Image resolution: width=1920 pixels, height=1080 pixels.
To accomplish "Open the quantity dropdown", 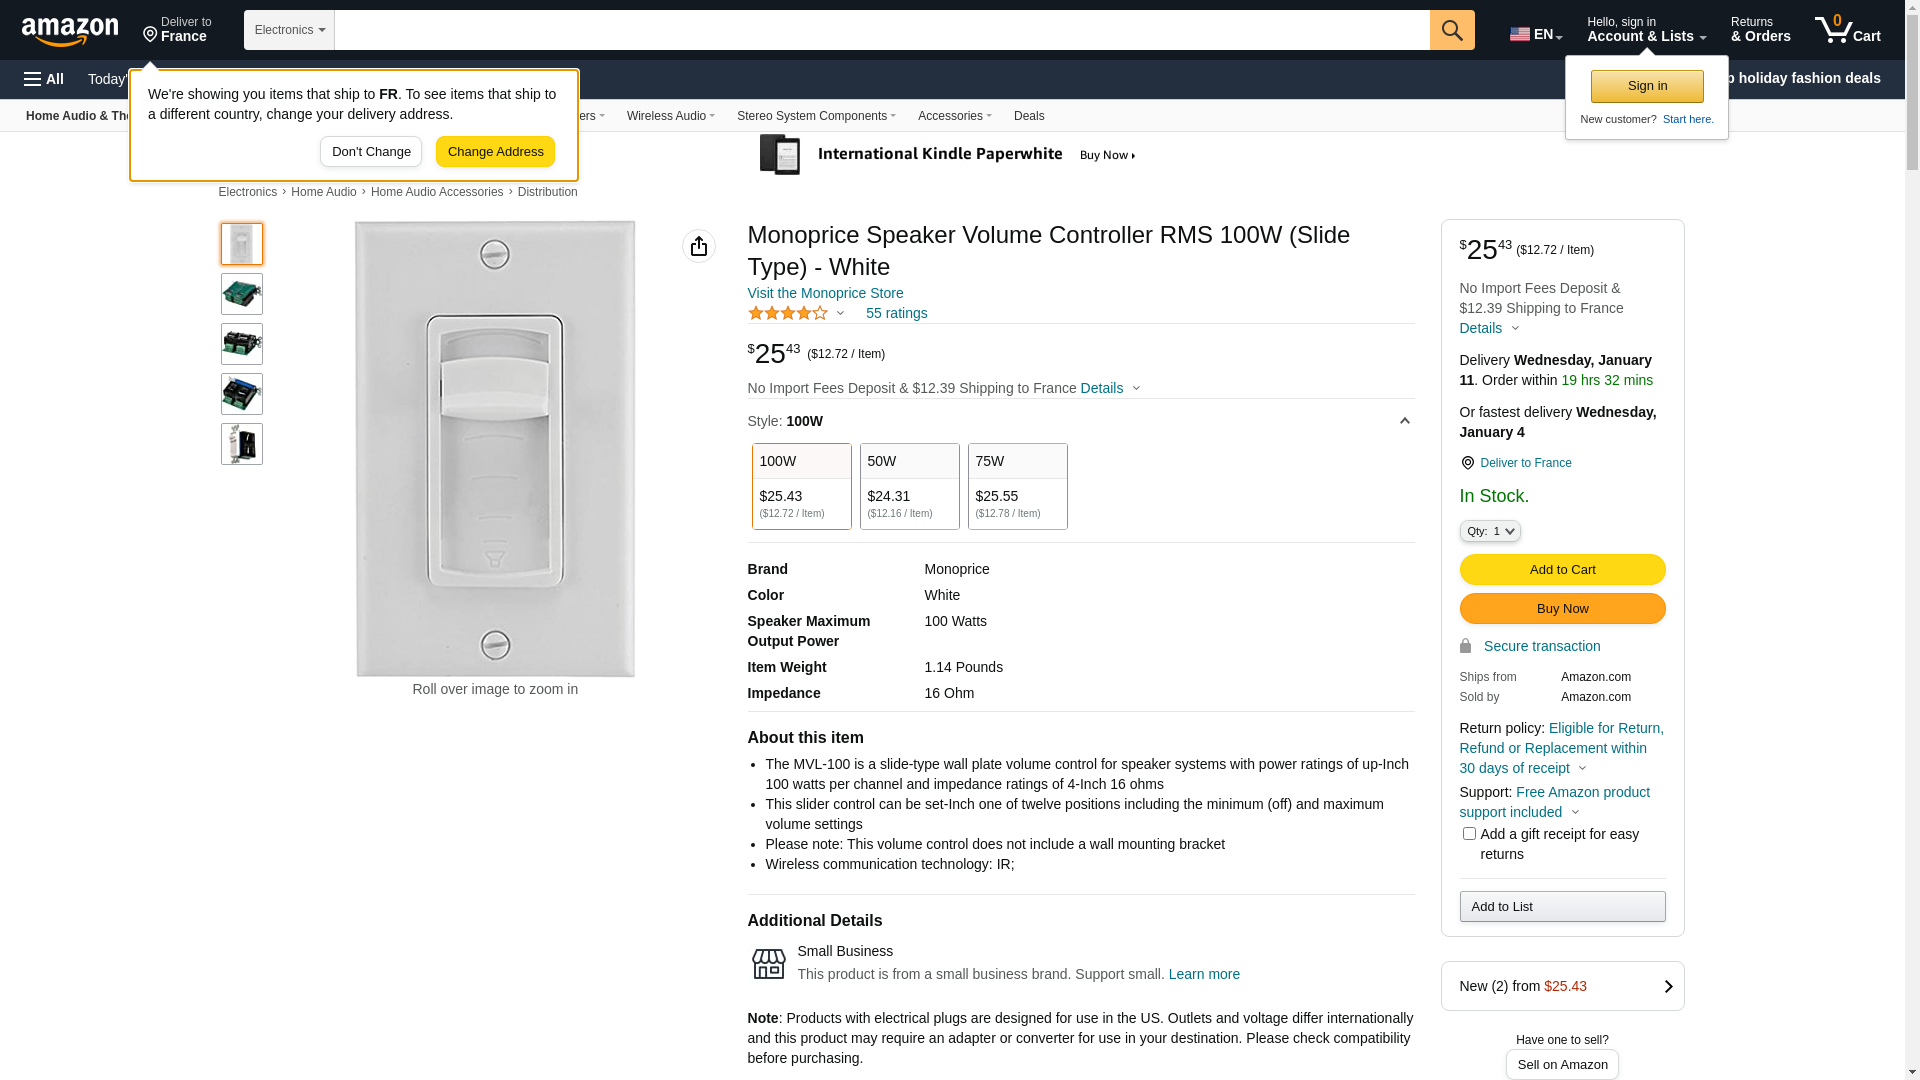I will click(1489, 531).
